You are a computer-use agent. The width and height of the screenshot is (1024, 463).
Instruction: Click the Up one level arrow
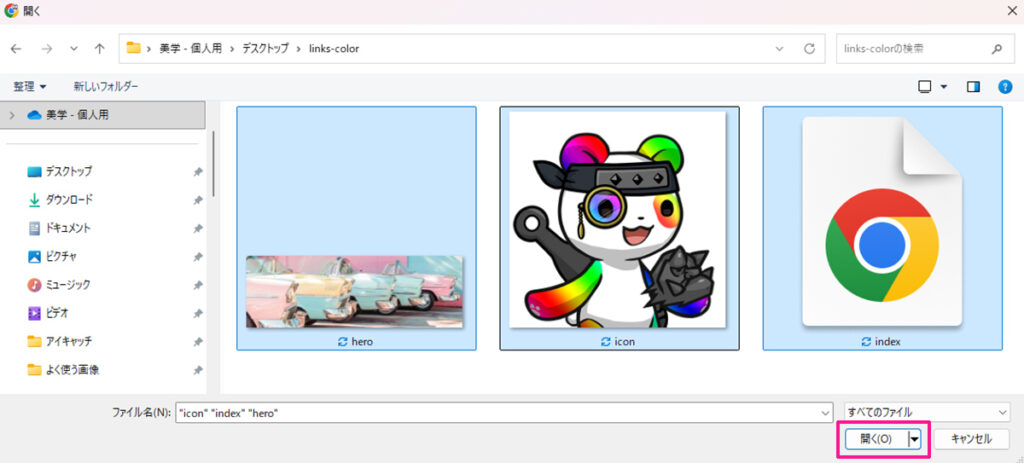[99, 48]
